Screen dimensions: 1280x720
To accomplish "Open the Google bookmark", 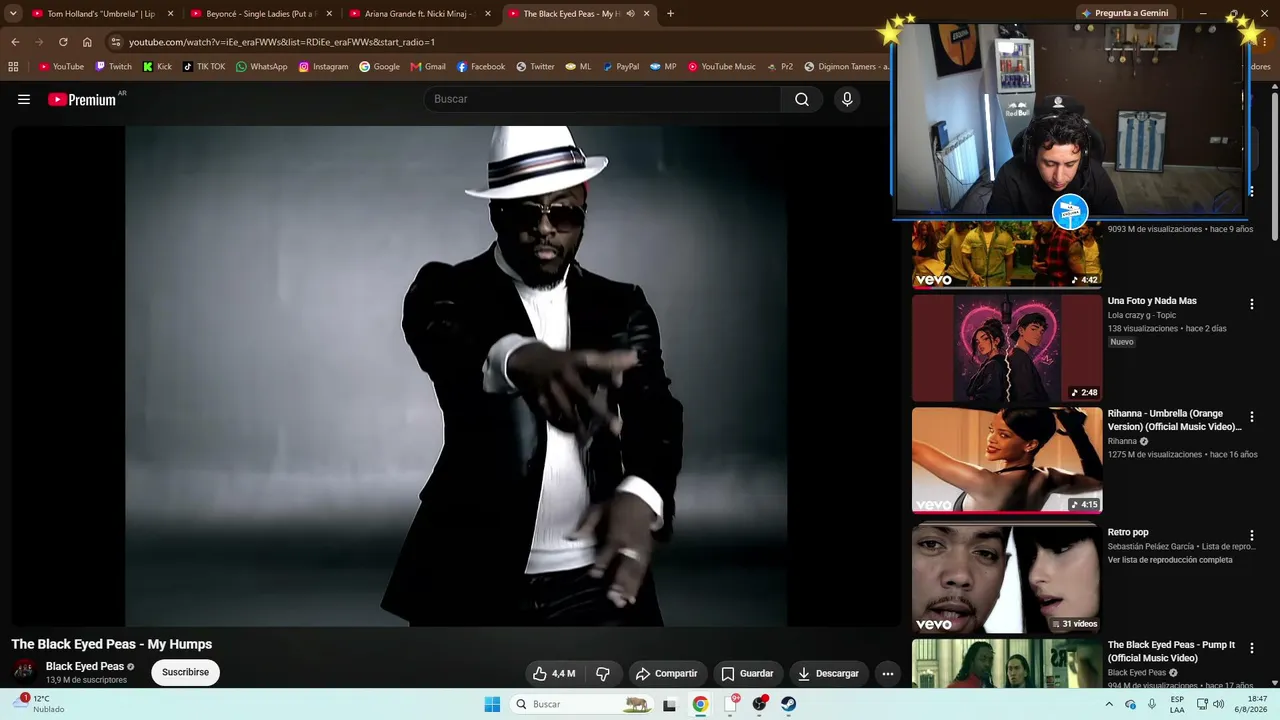I will pos(380,67).
